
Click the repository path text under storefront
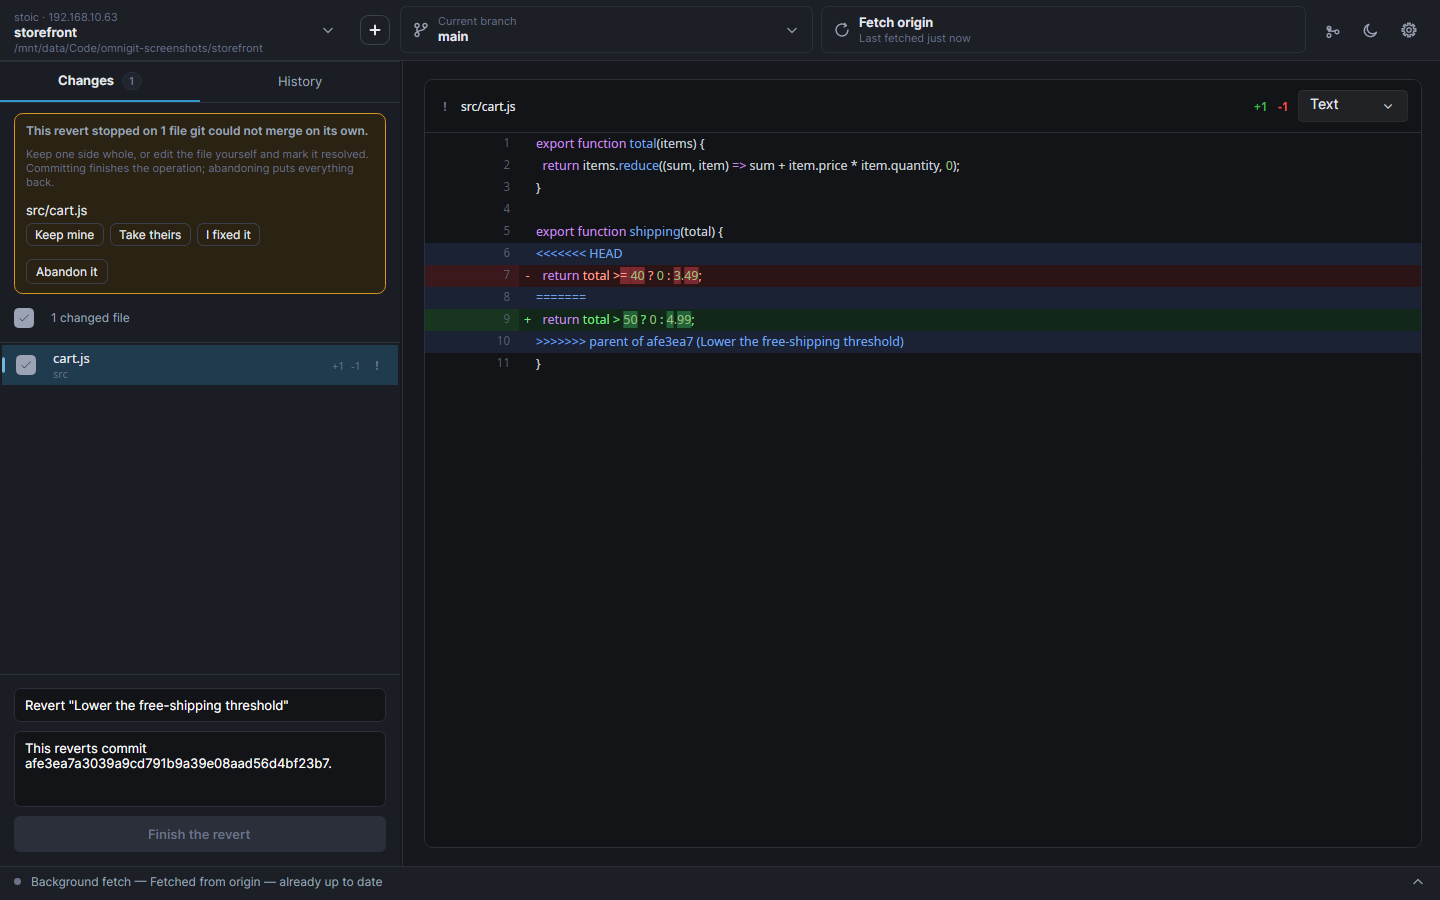[138, 48]
